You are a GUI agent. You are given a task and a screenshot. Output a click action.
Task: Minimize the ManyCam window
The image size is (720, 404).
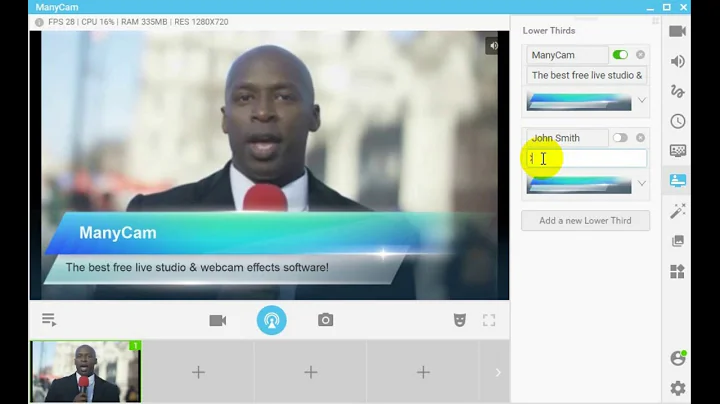(x=650, y=7)
